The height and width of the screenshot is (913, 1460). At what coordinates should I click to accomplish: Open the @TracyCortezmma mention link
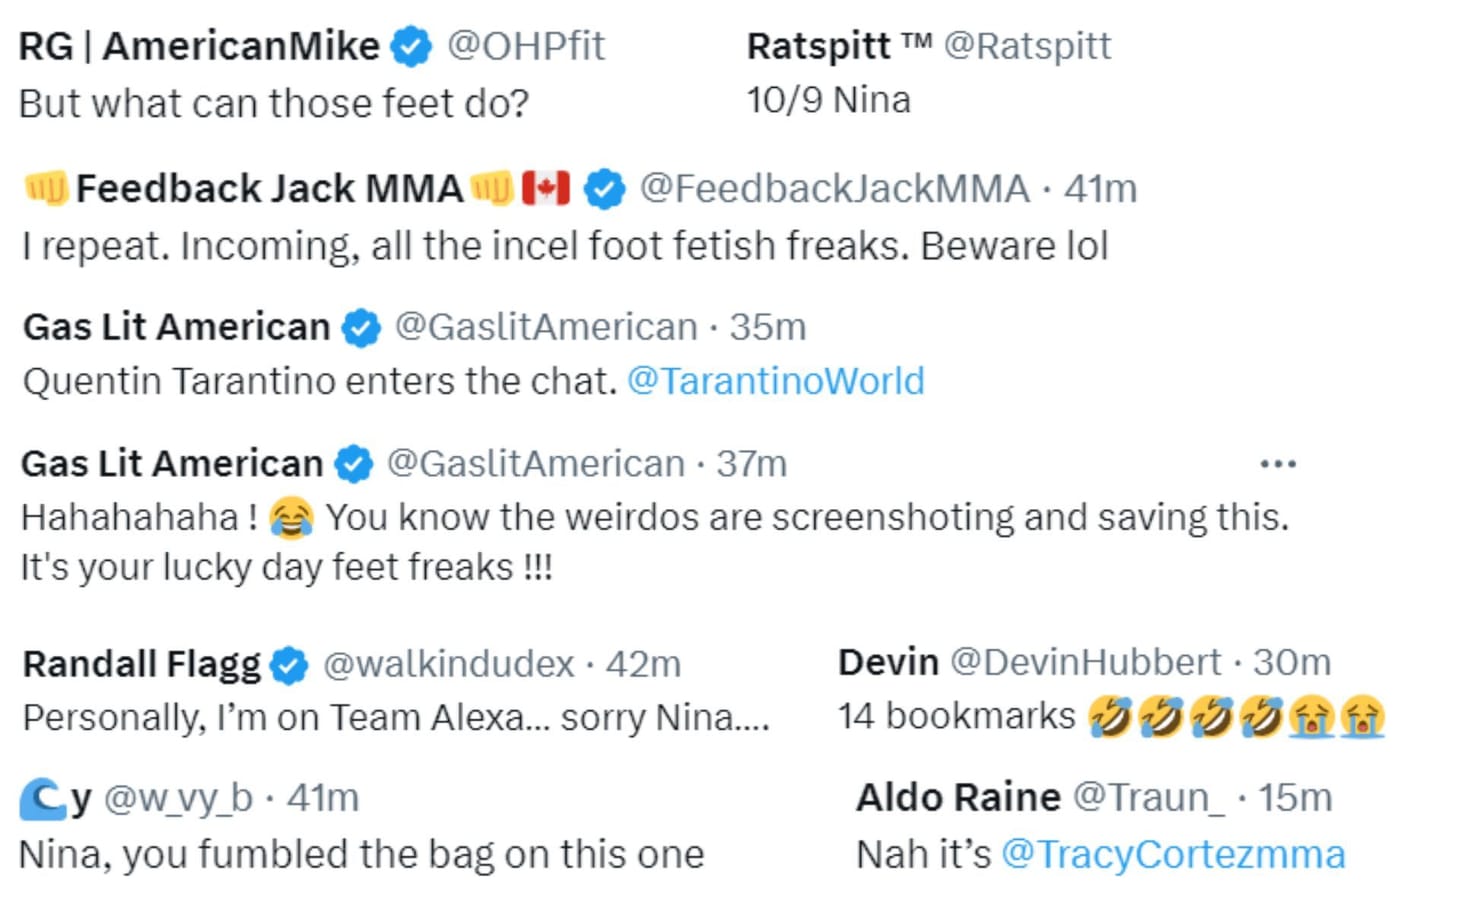pyautogui.click(x=1173, y=855)
